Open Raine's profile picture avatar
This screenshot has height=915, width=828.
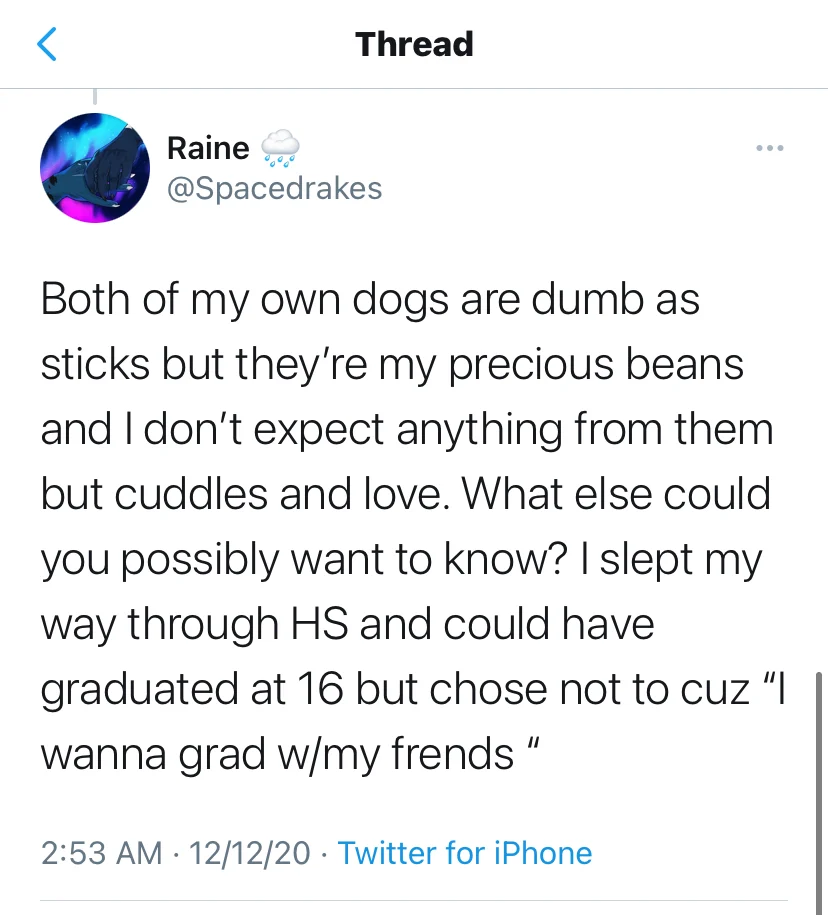(x=95, y=168)
